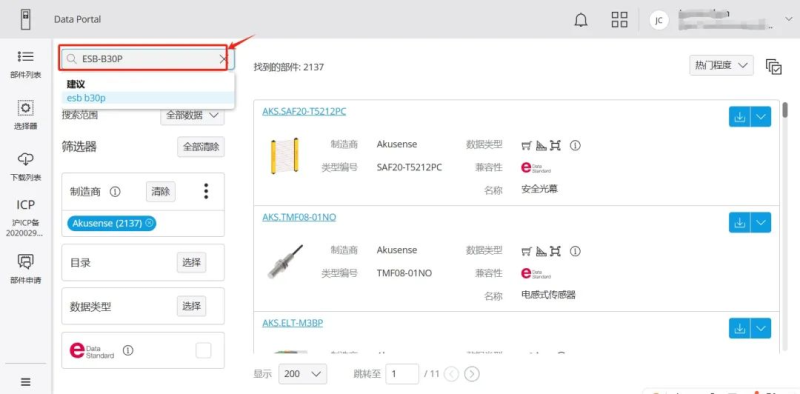This screenshot has height=394, width=800.
Task: Click the 跳转至 page number field
Action: pyautogui.click(x=402, y=374)
